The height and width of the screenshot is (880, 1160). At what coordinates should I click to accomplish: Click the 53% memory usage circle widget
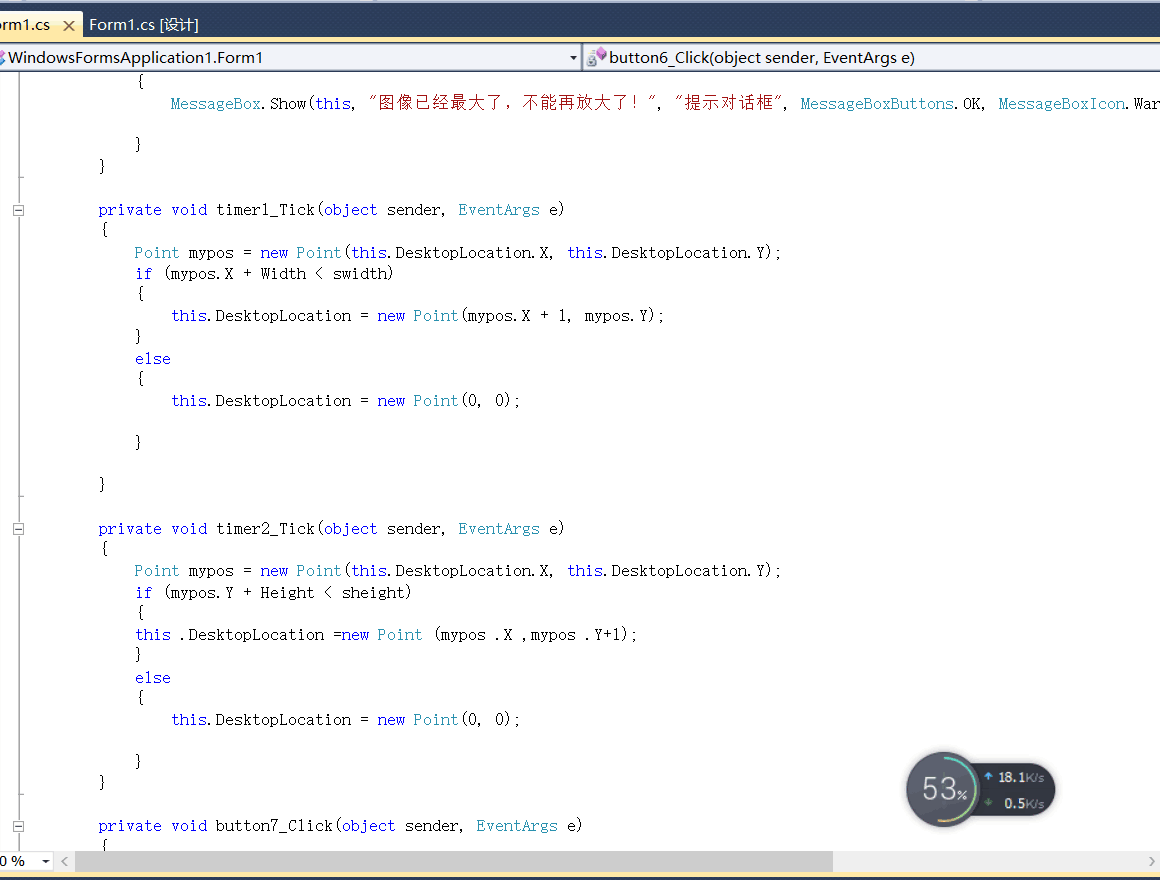pyautogui.click(x=942, y=790)
